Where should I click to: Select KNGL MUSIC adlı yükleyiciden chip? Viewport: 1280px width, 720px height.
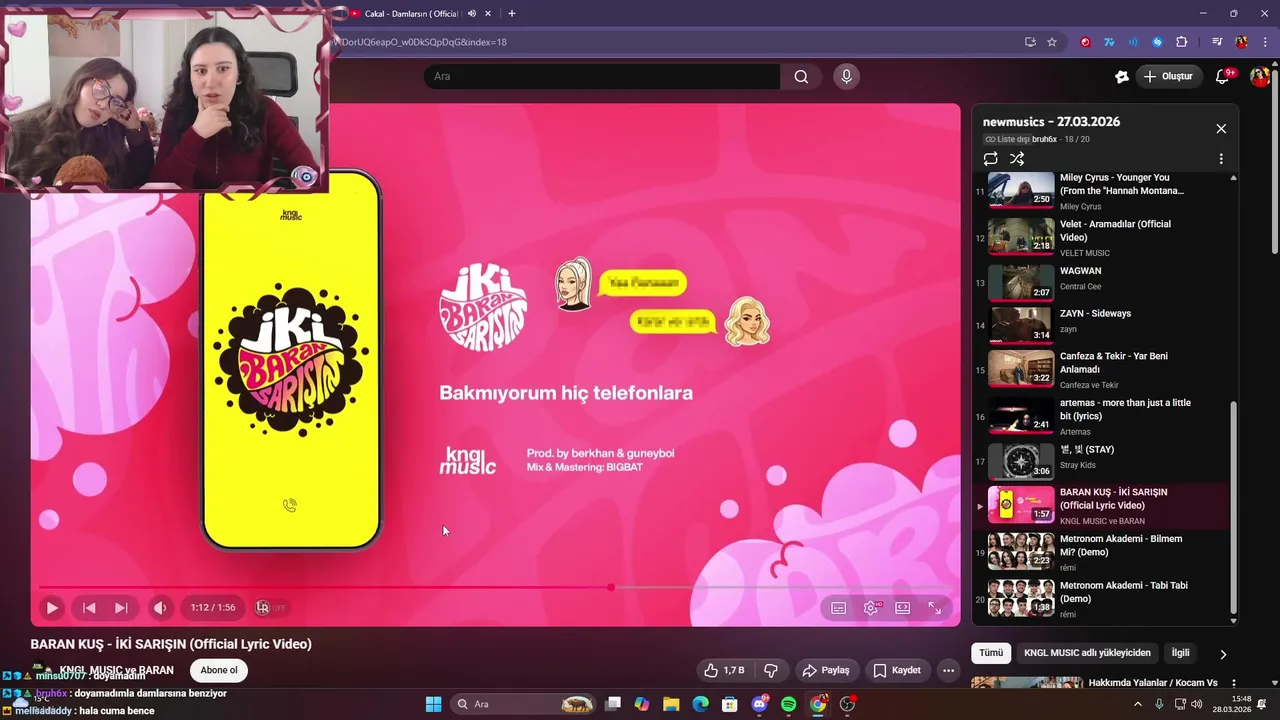[1087, 653]
